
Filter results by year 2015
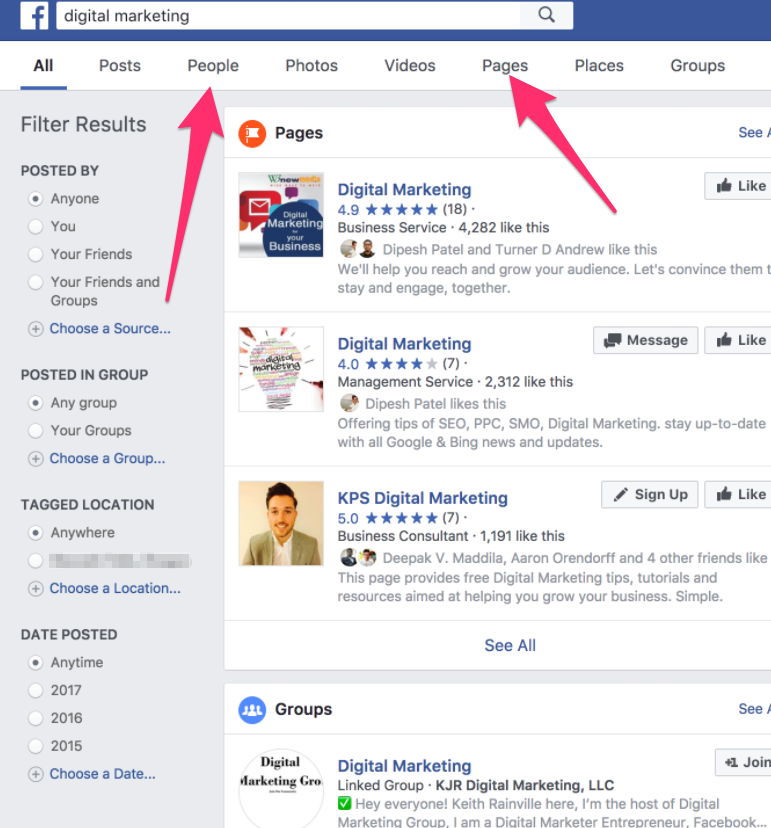click(x=35, y=746)
